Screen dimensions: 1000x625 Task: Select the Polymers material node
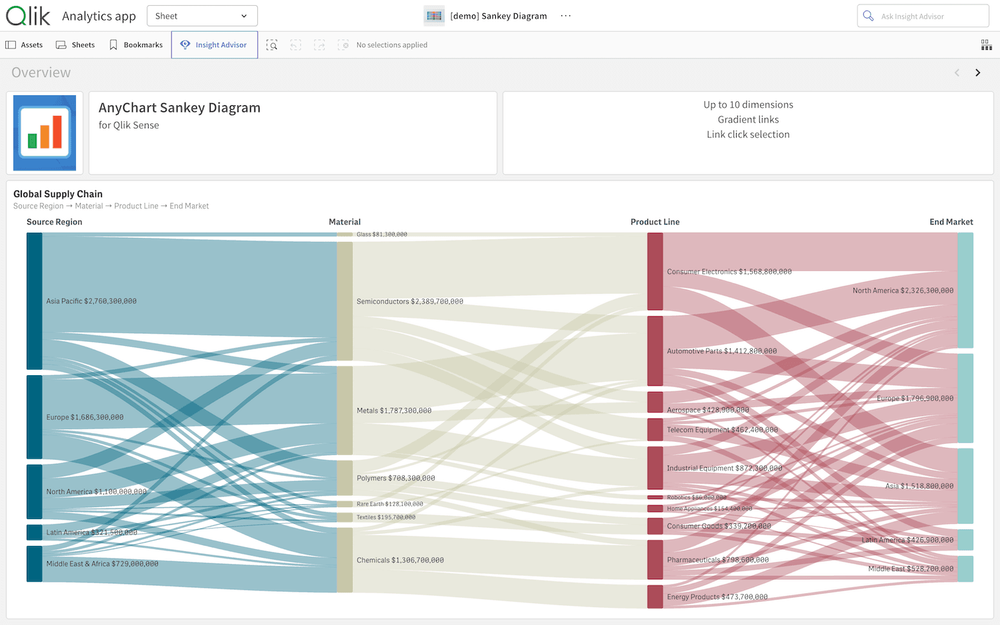tap(345, 478)
